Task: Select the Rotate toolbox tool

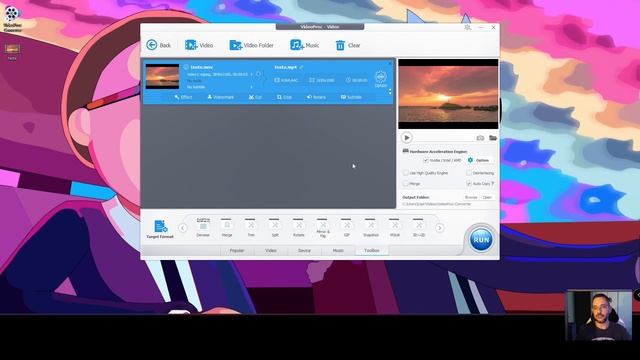Action: point(299,228)
